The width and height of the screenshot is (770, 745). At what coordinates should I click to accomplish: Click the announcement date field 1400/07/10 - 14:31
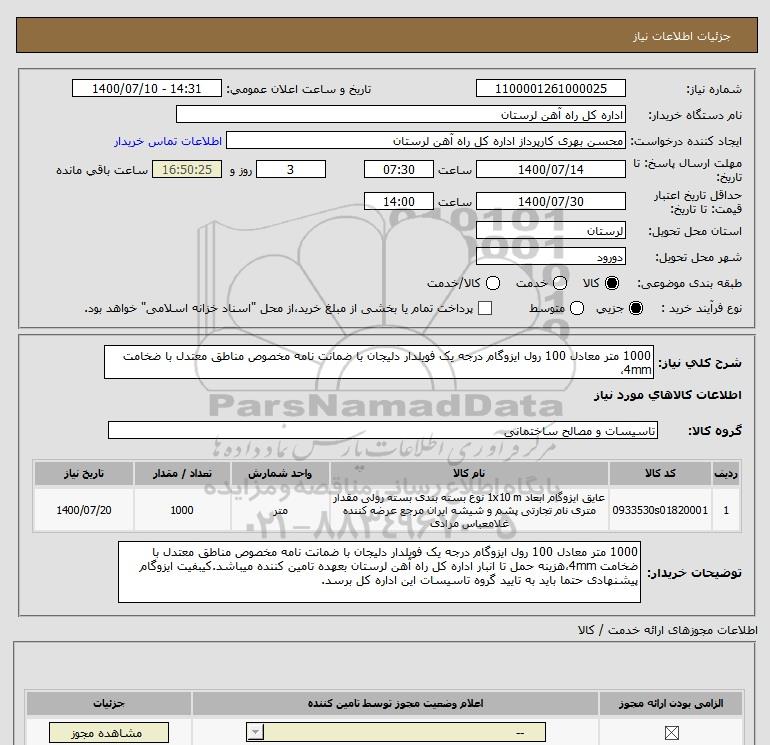pos(146,88)
